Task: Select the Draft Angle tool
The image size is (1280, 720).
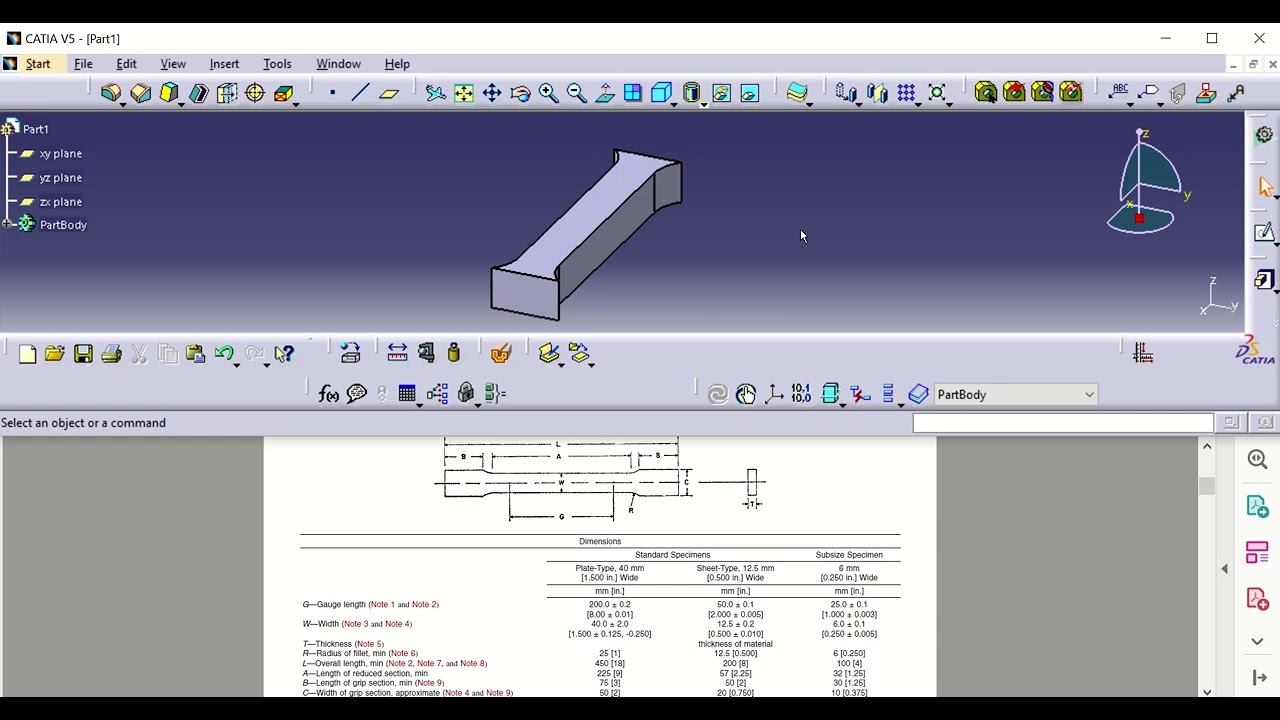Action: [x=169, y=93]
